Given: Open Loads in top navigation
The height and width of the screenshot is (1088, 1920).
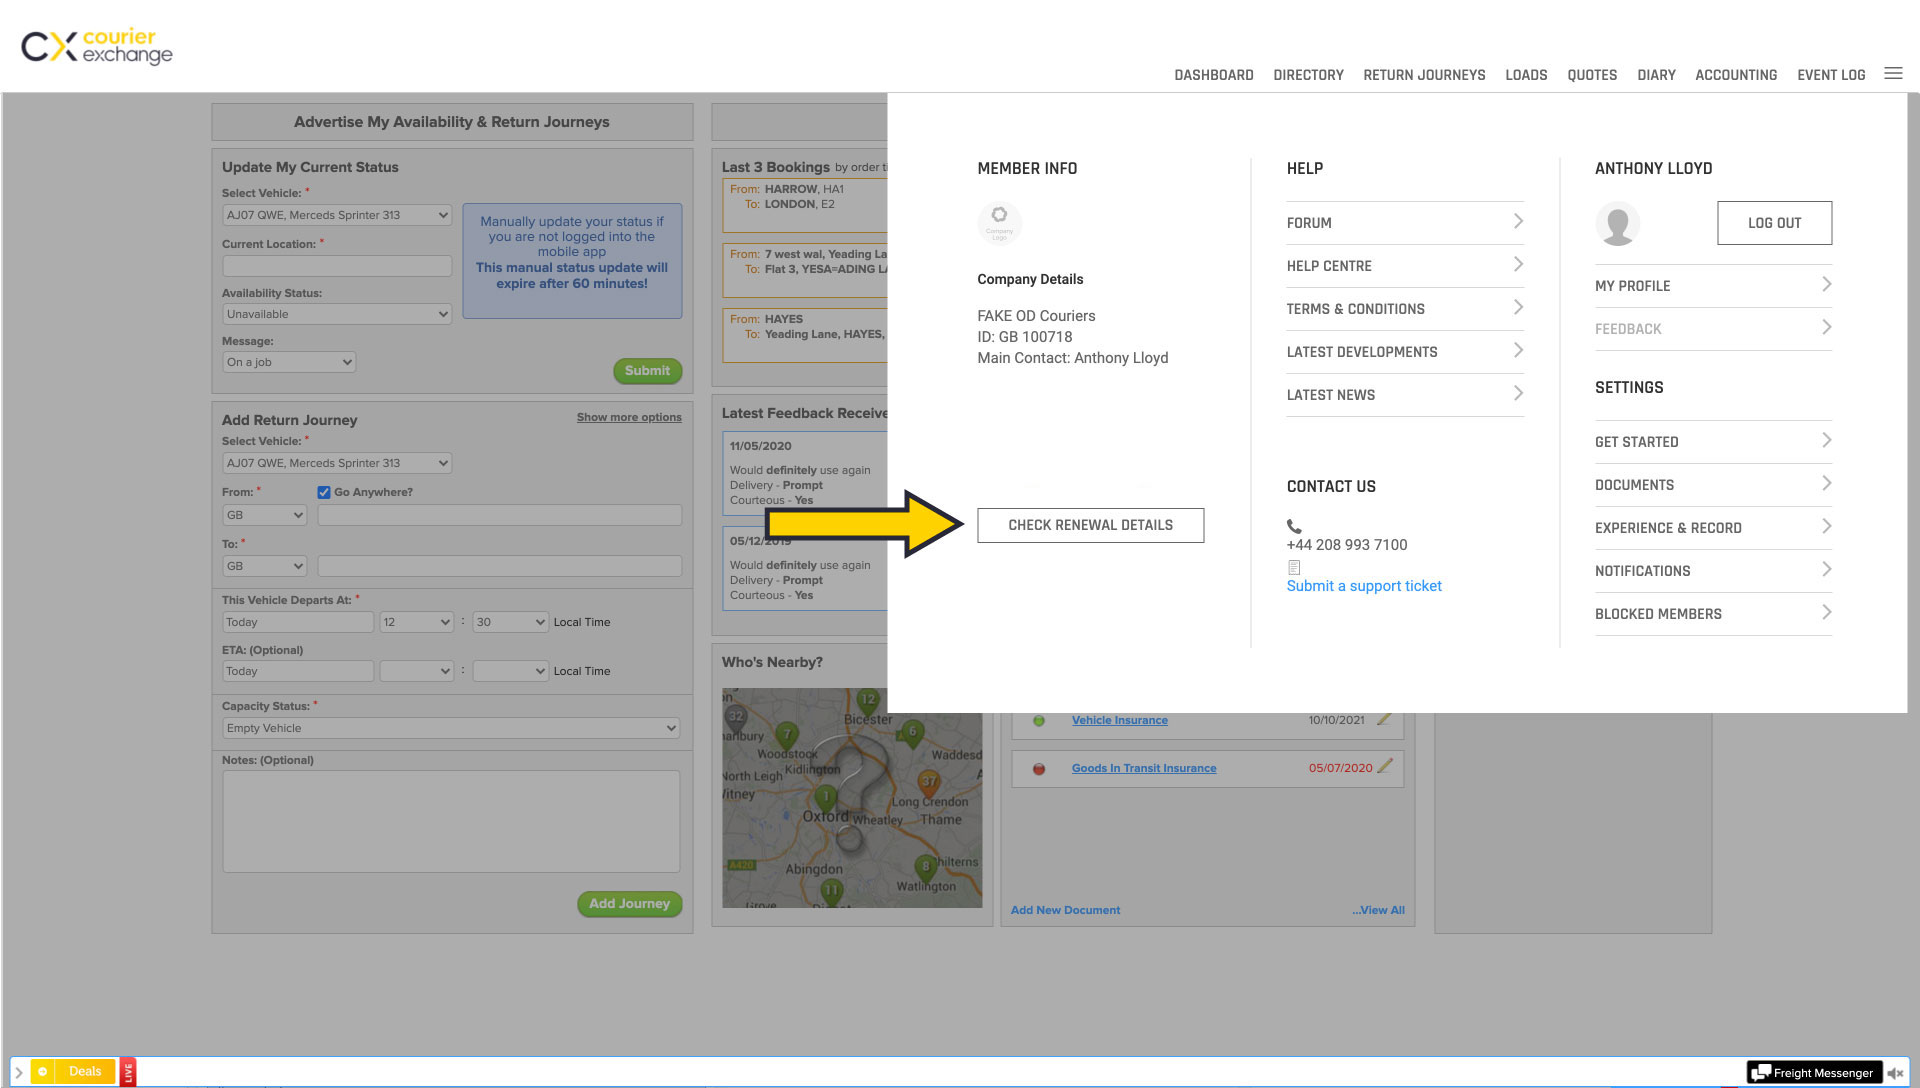Looking at the screenshot, I should pos(1526,75).
